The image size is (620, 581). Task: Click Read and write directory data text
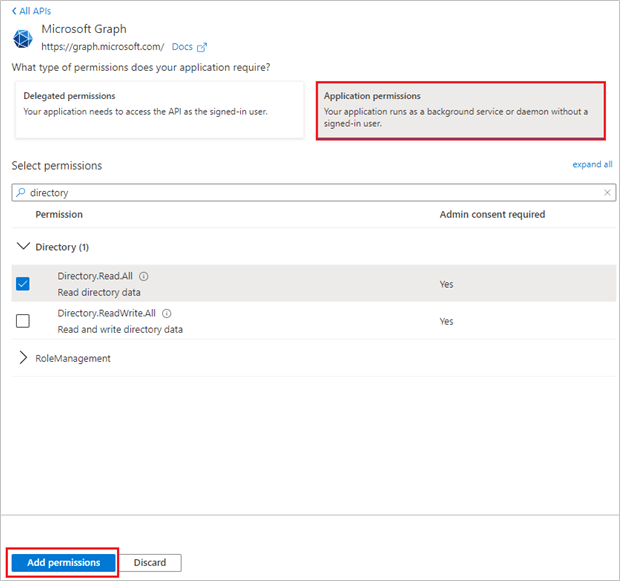[x=120, y=329]
